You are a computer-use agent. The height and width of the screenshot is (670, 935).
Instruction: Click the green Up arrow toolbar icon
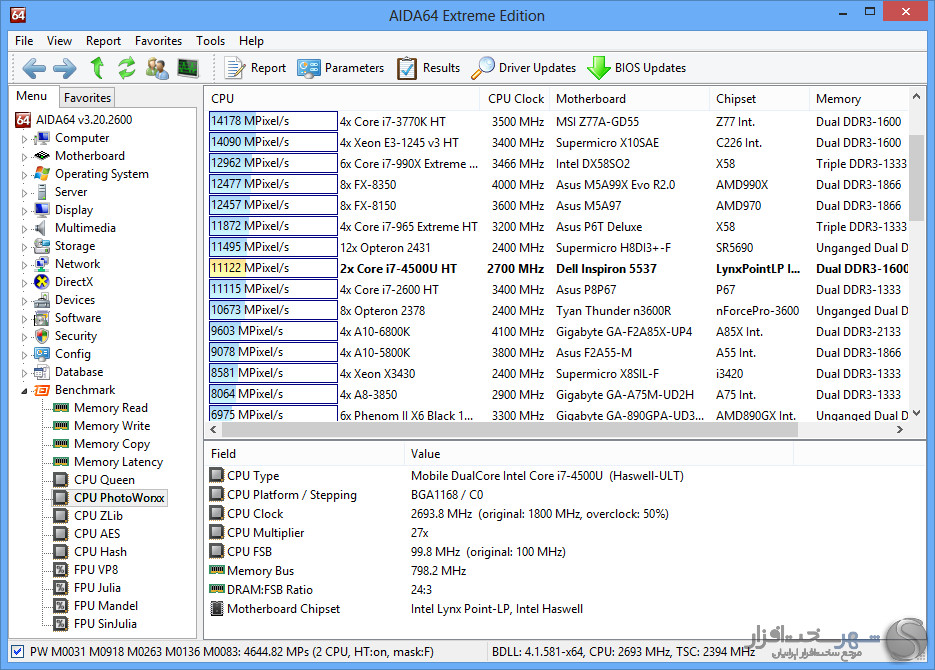97,68
